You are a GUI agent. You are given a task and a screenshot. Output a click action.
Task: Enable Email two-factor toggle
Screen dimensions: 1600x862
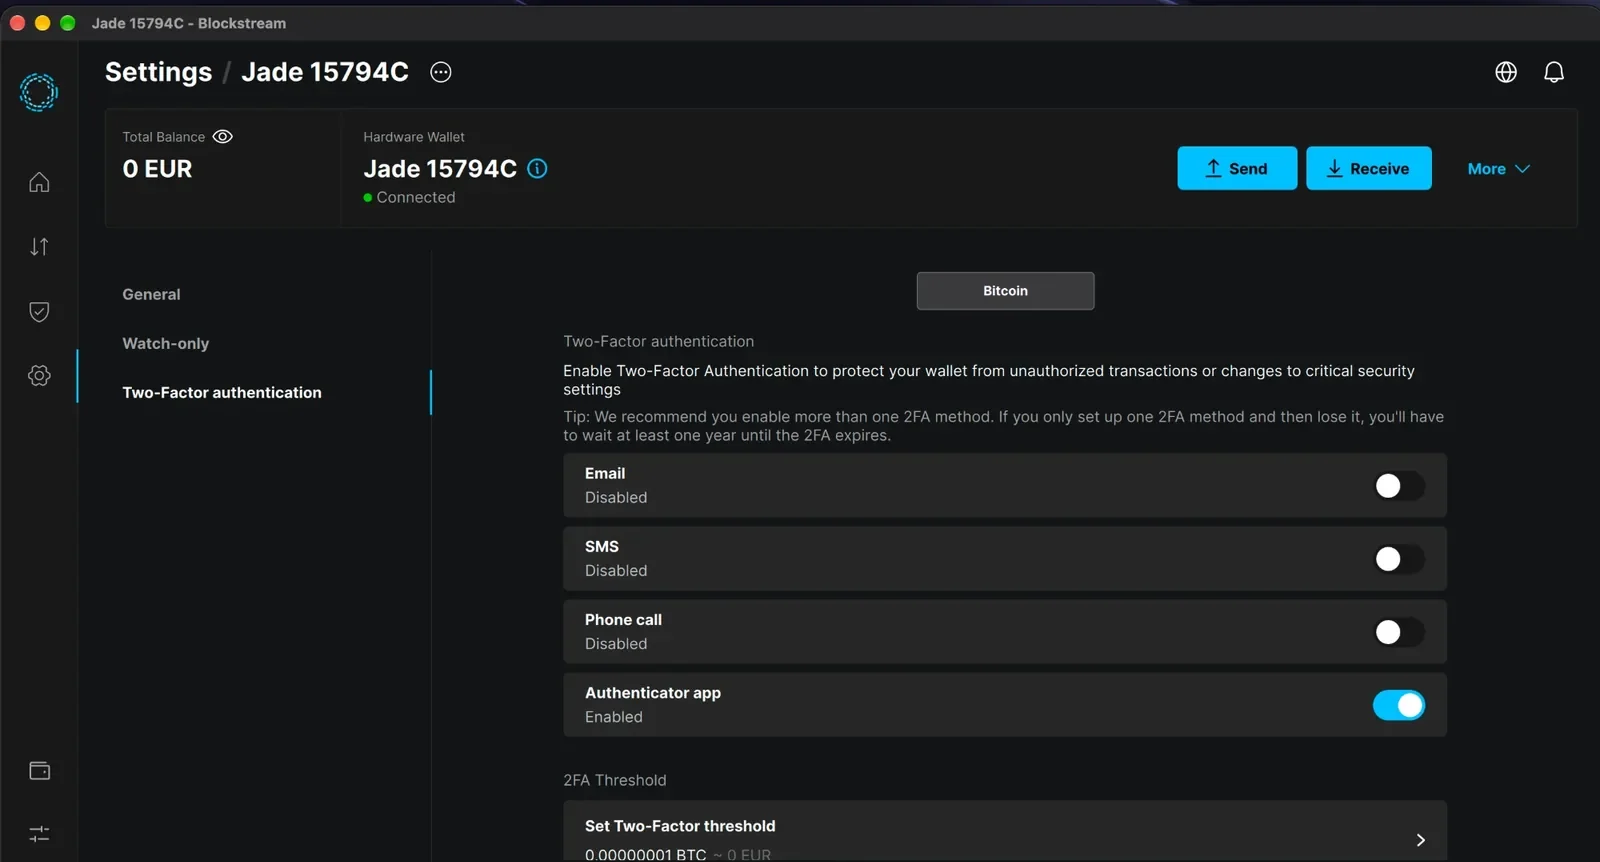(x=1399, y=486)
